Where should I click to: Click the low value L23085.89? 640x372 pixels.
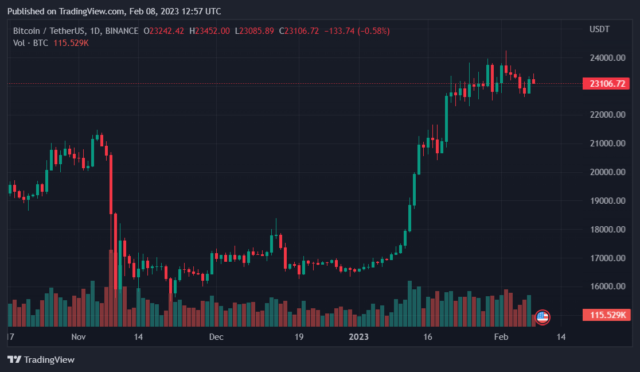[x=254, y=31]
